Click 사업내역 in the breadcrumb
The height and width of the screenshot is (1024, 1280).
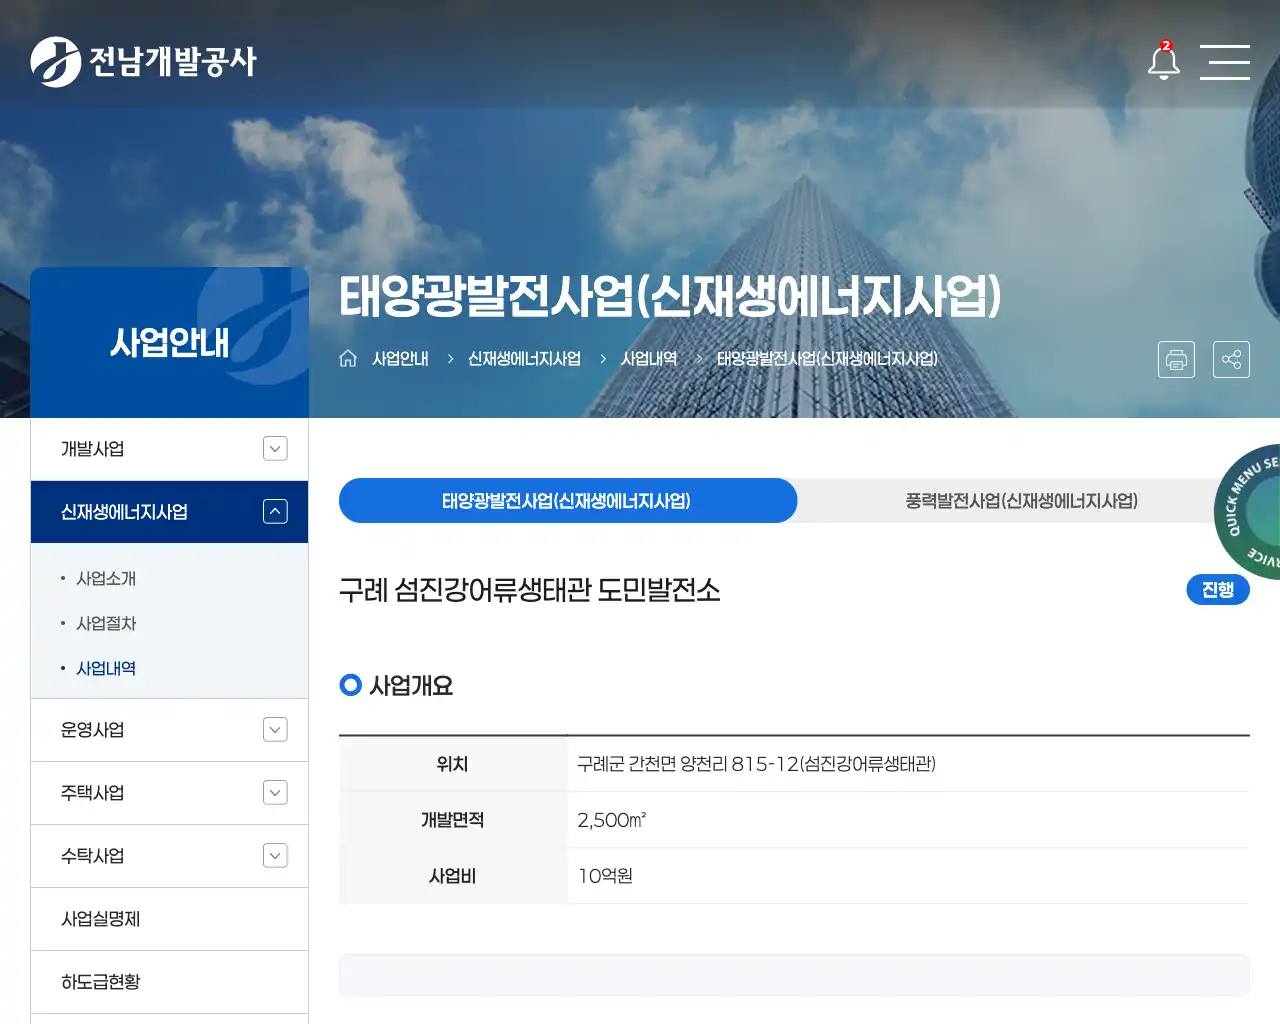coord(649,359)
